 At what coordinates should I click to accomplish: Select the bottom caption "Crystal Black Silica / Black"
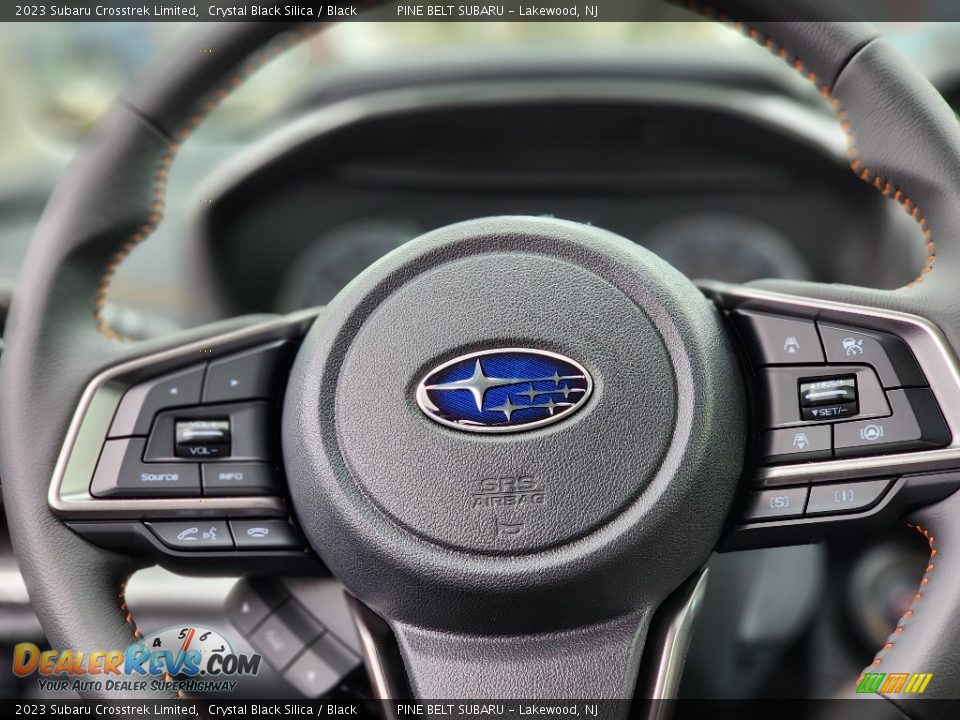(x=282, y=710)
